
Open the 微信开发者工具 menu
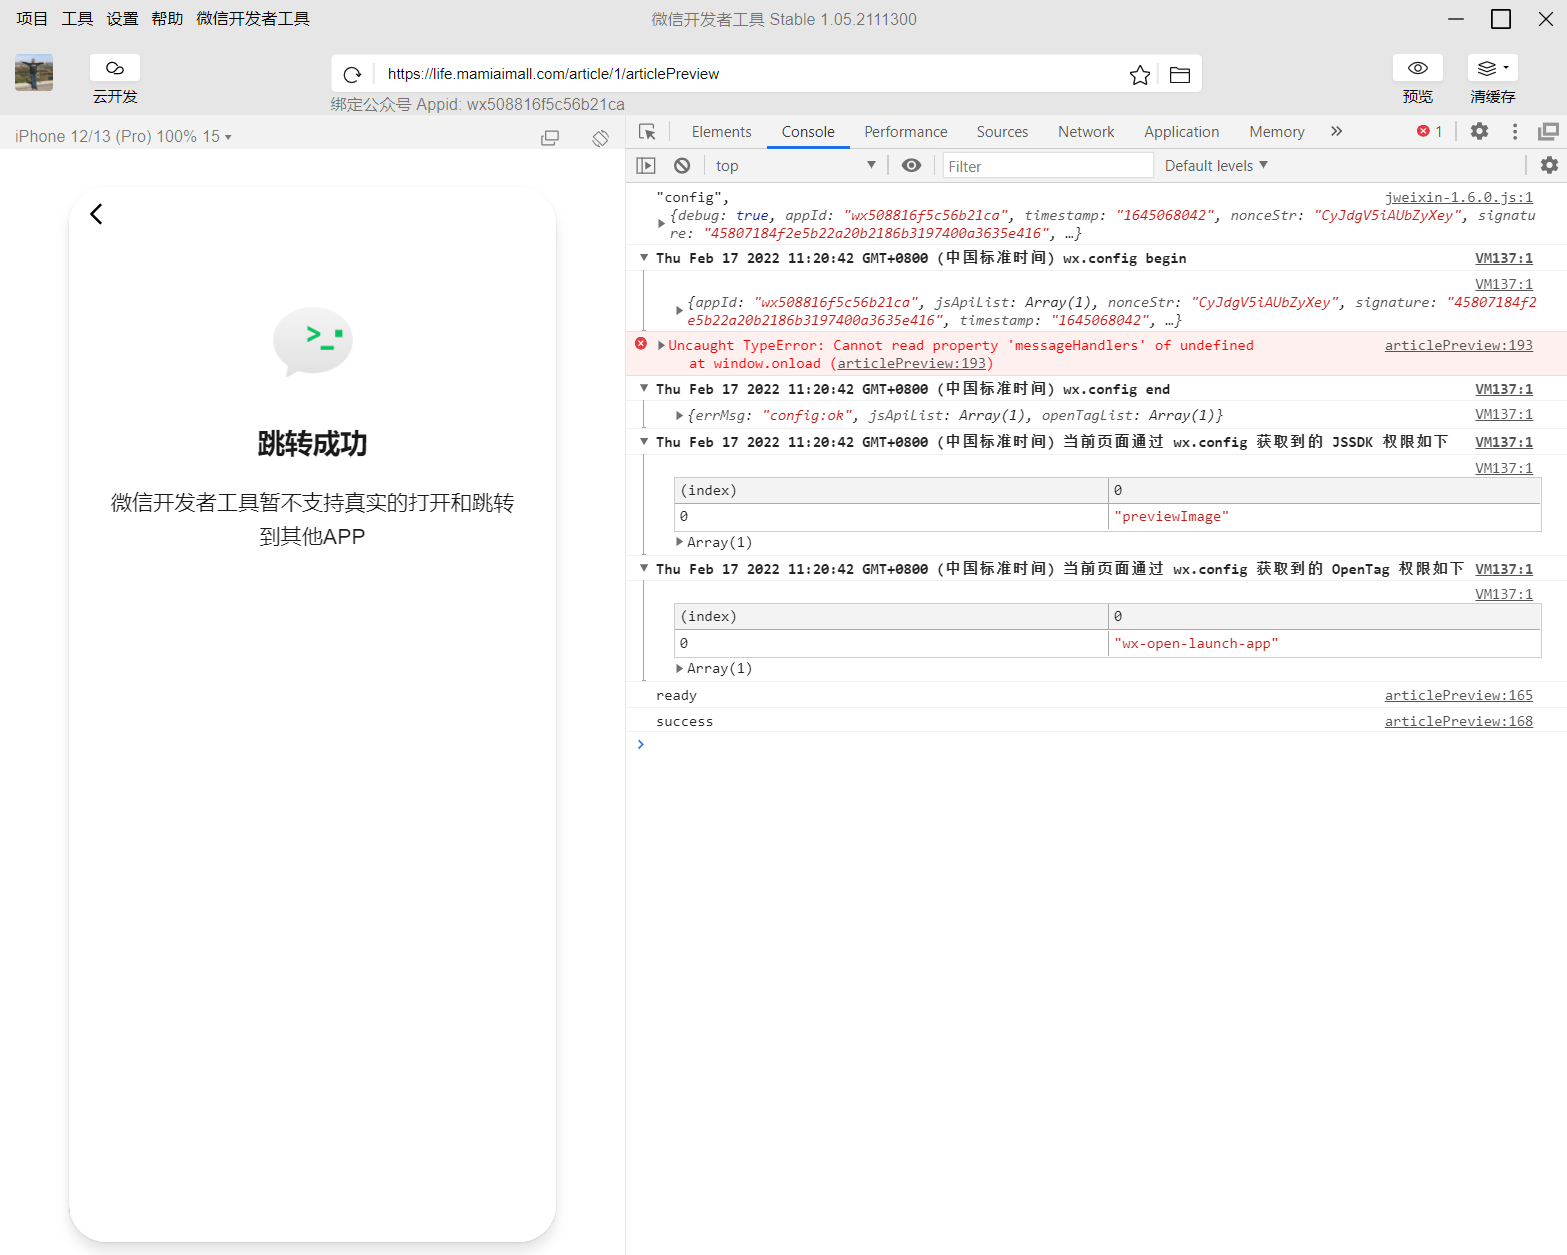coord(253,19)
